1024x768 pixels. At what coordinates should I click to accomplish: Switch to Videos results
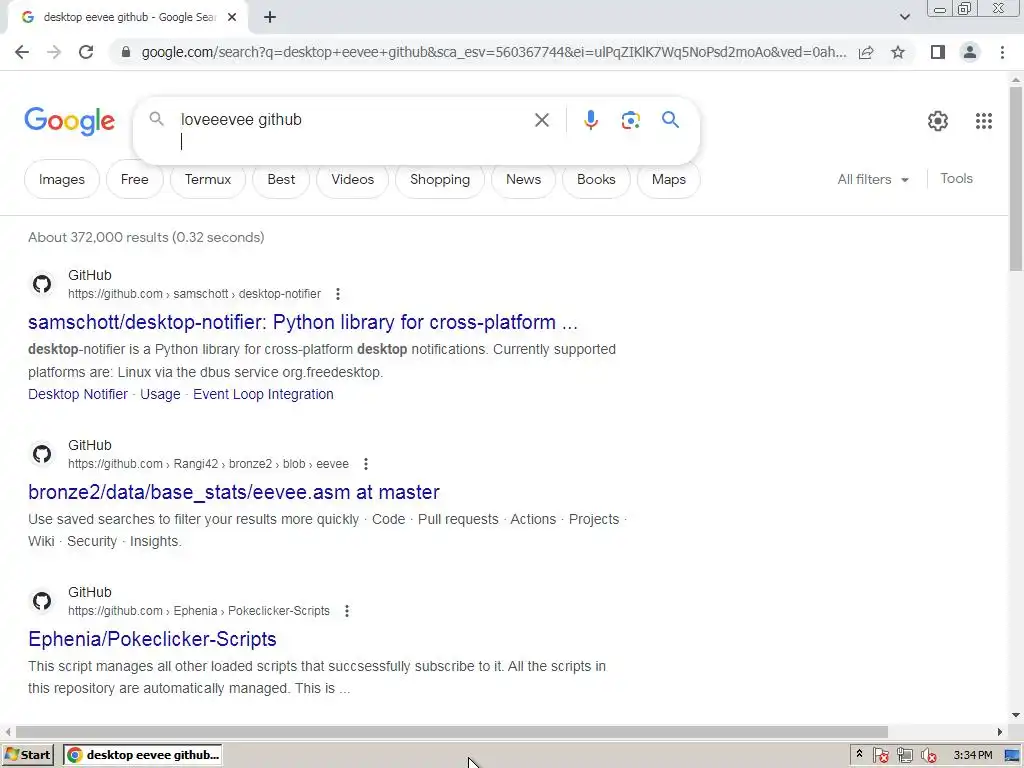pyautogui.click(x=352, y=179)
